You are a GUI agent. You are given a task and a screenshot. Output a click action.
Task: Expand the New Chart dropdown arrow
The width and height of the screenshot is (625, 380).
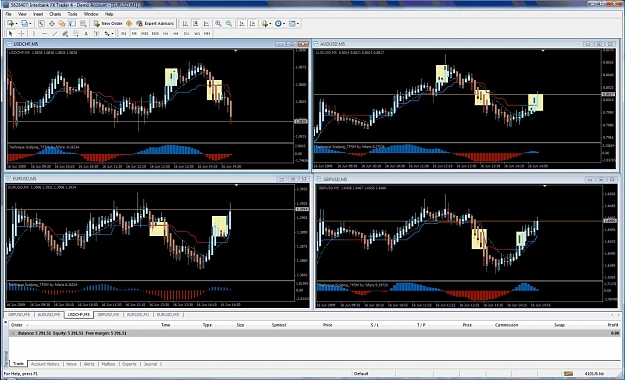click(x=16, y=24)
